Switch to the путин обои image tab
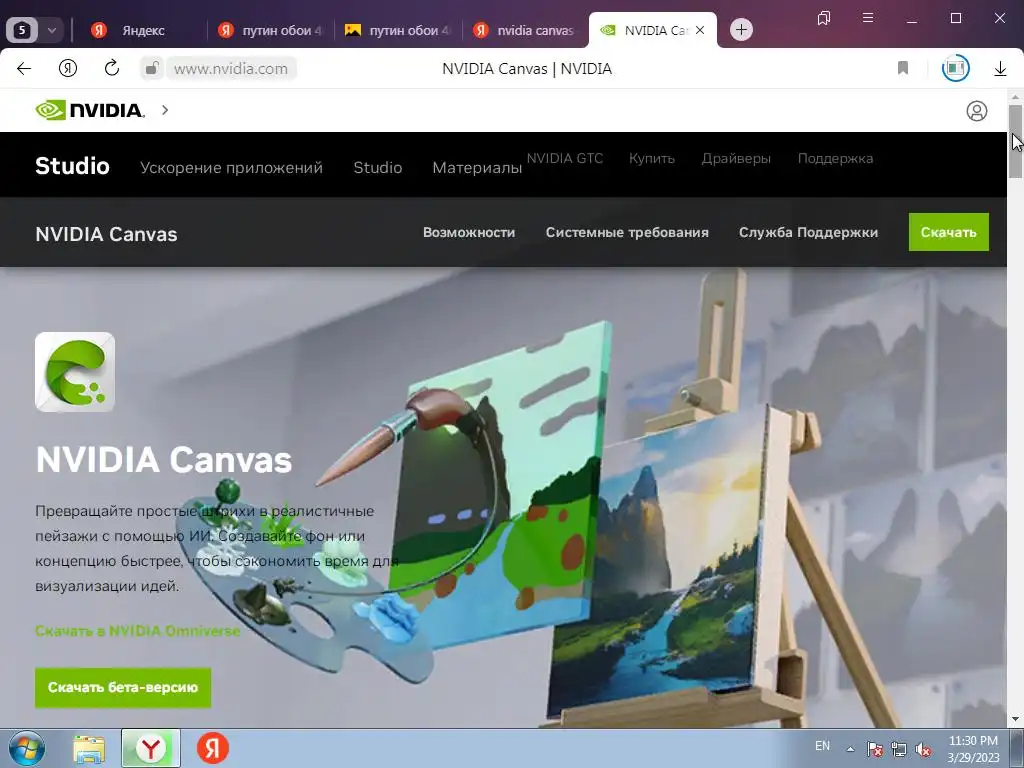The image size is (1024, 768). [x=398, y=30]
